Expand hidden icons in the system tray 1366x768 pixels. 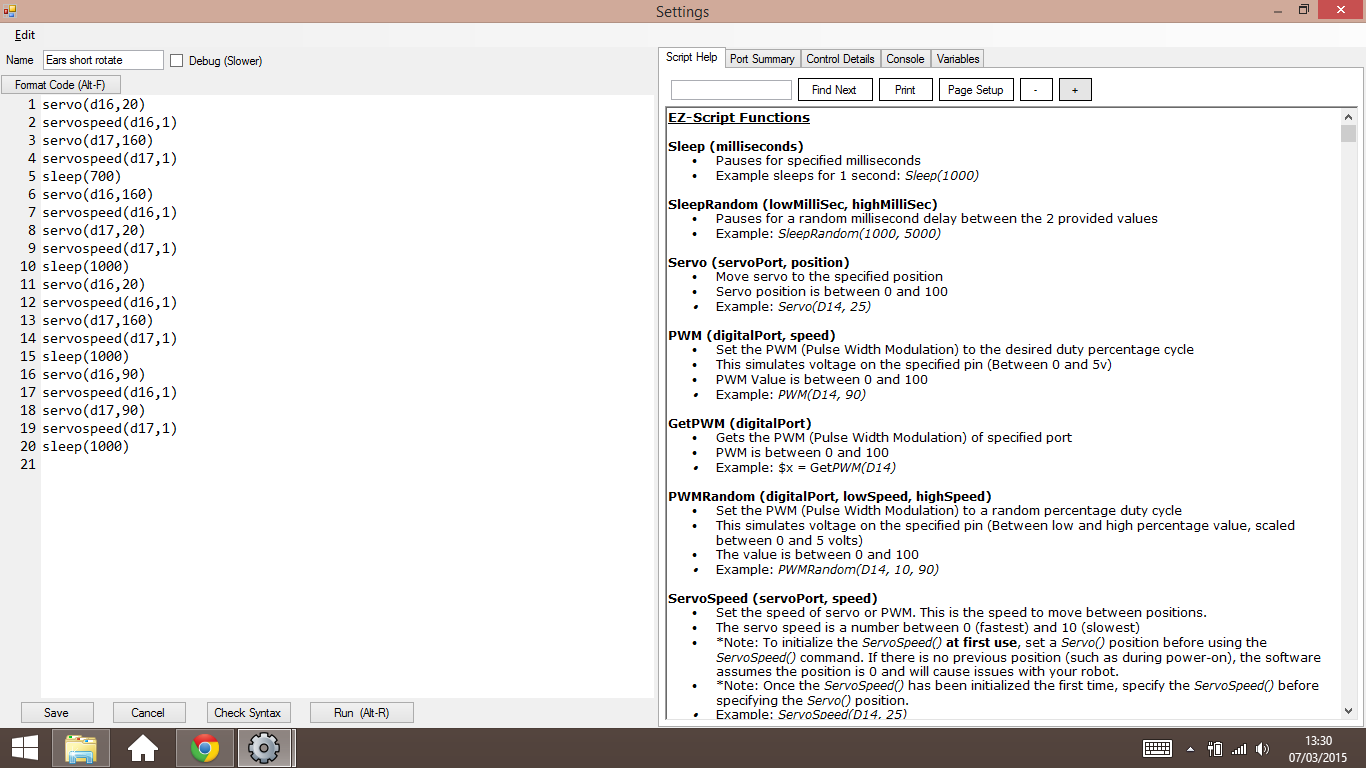1190,747
